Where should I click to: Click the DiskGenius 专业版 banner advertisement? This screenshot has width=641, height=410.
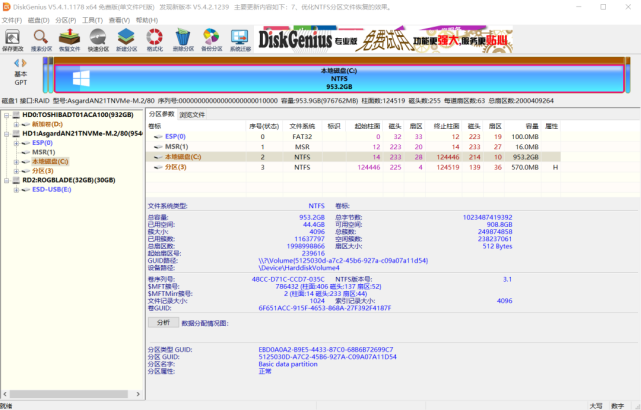coord(383,40)
